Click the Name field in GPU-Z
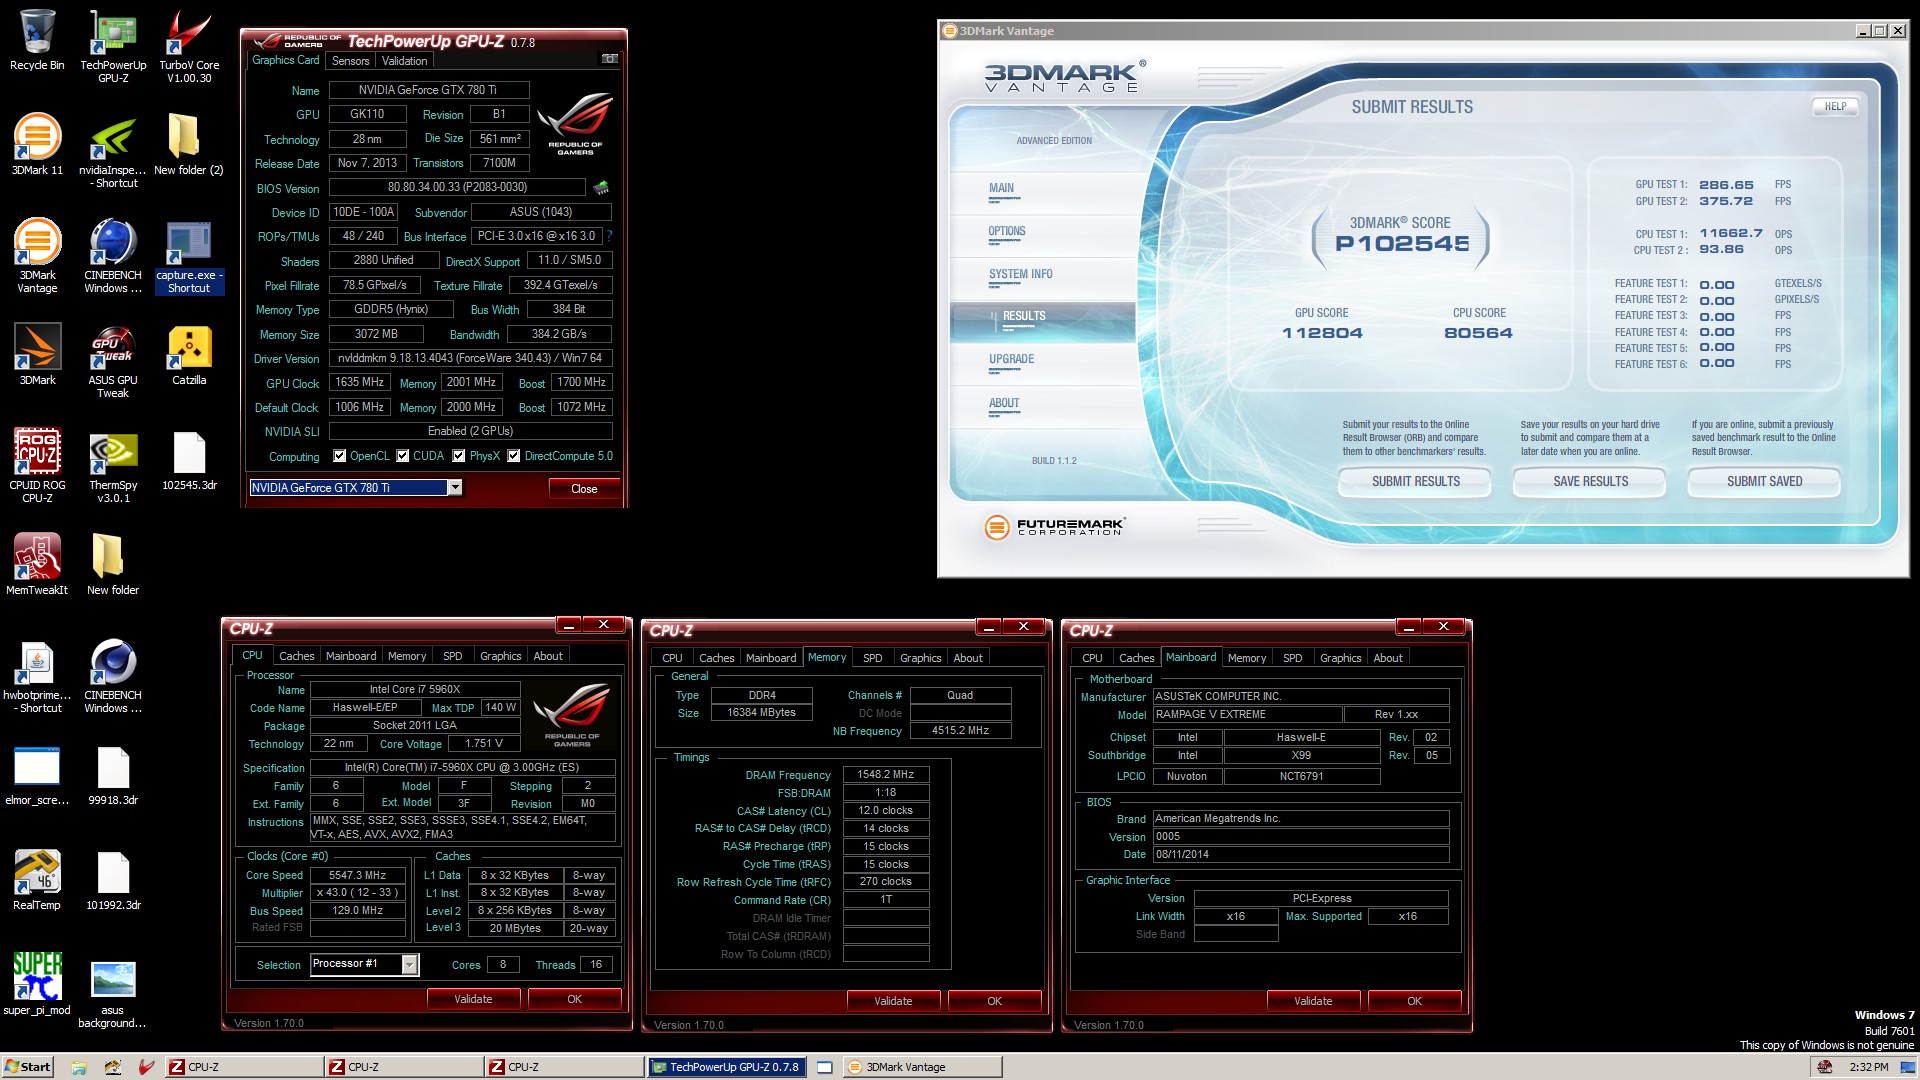The image size is (1920, 1080). click(429, 90)
